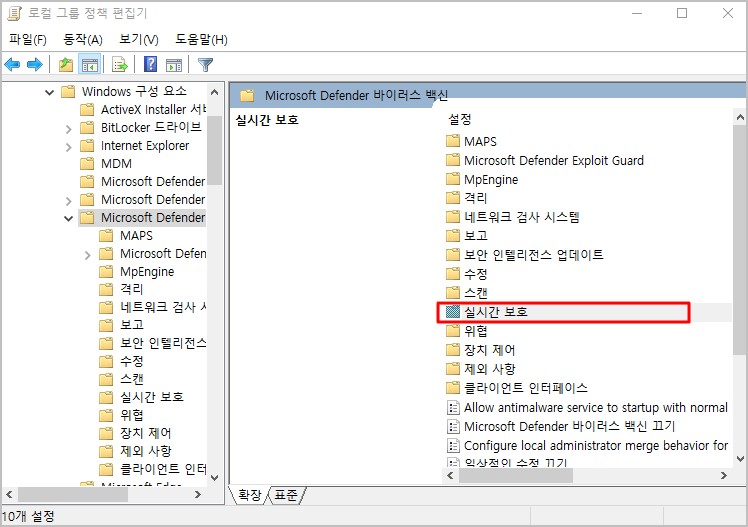Screen dimensions: 748x527
Task: Switch to the 표준 tab
Action: point(285,495)
